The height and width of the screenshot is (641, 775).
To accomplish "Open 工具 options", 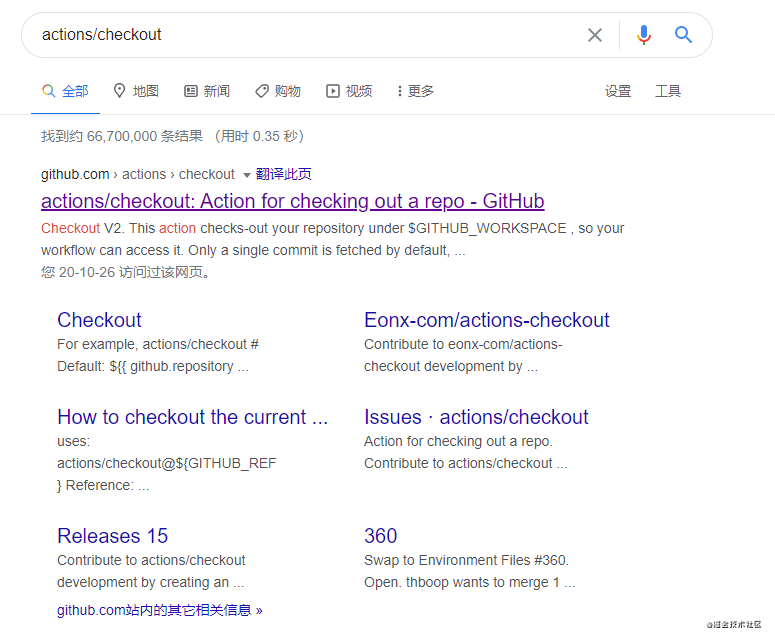I will [668, 91].
